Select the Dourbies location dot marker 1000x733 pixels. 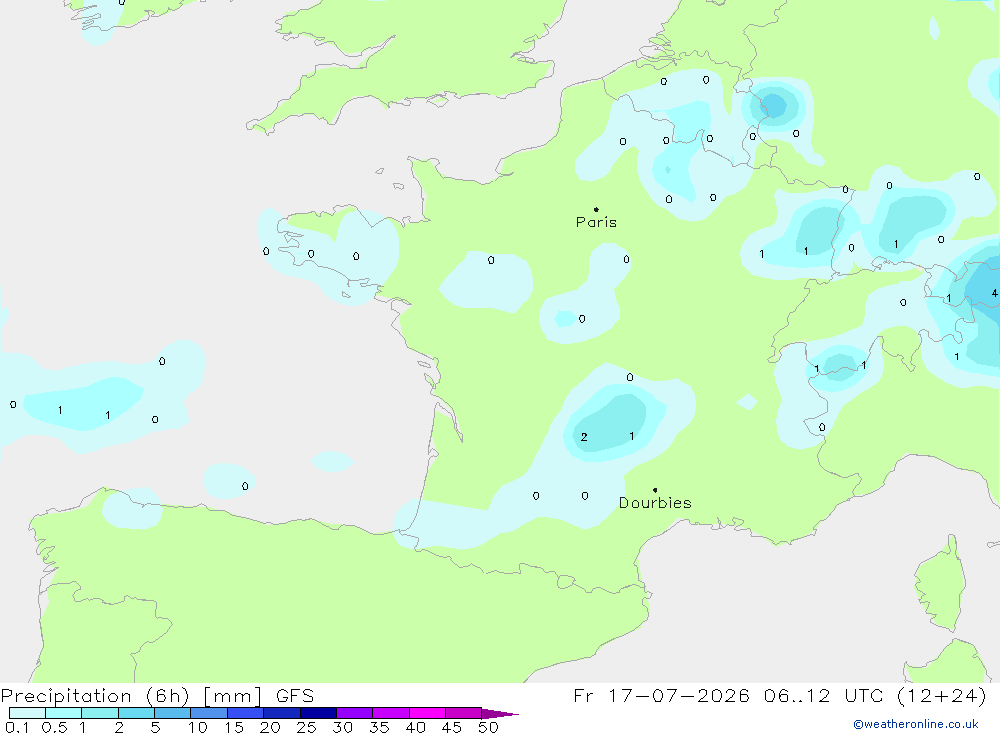tap(655, 490)
